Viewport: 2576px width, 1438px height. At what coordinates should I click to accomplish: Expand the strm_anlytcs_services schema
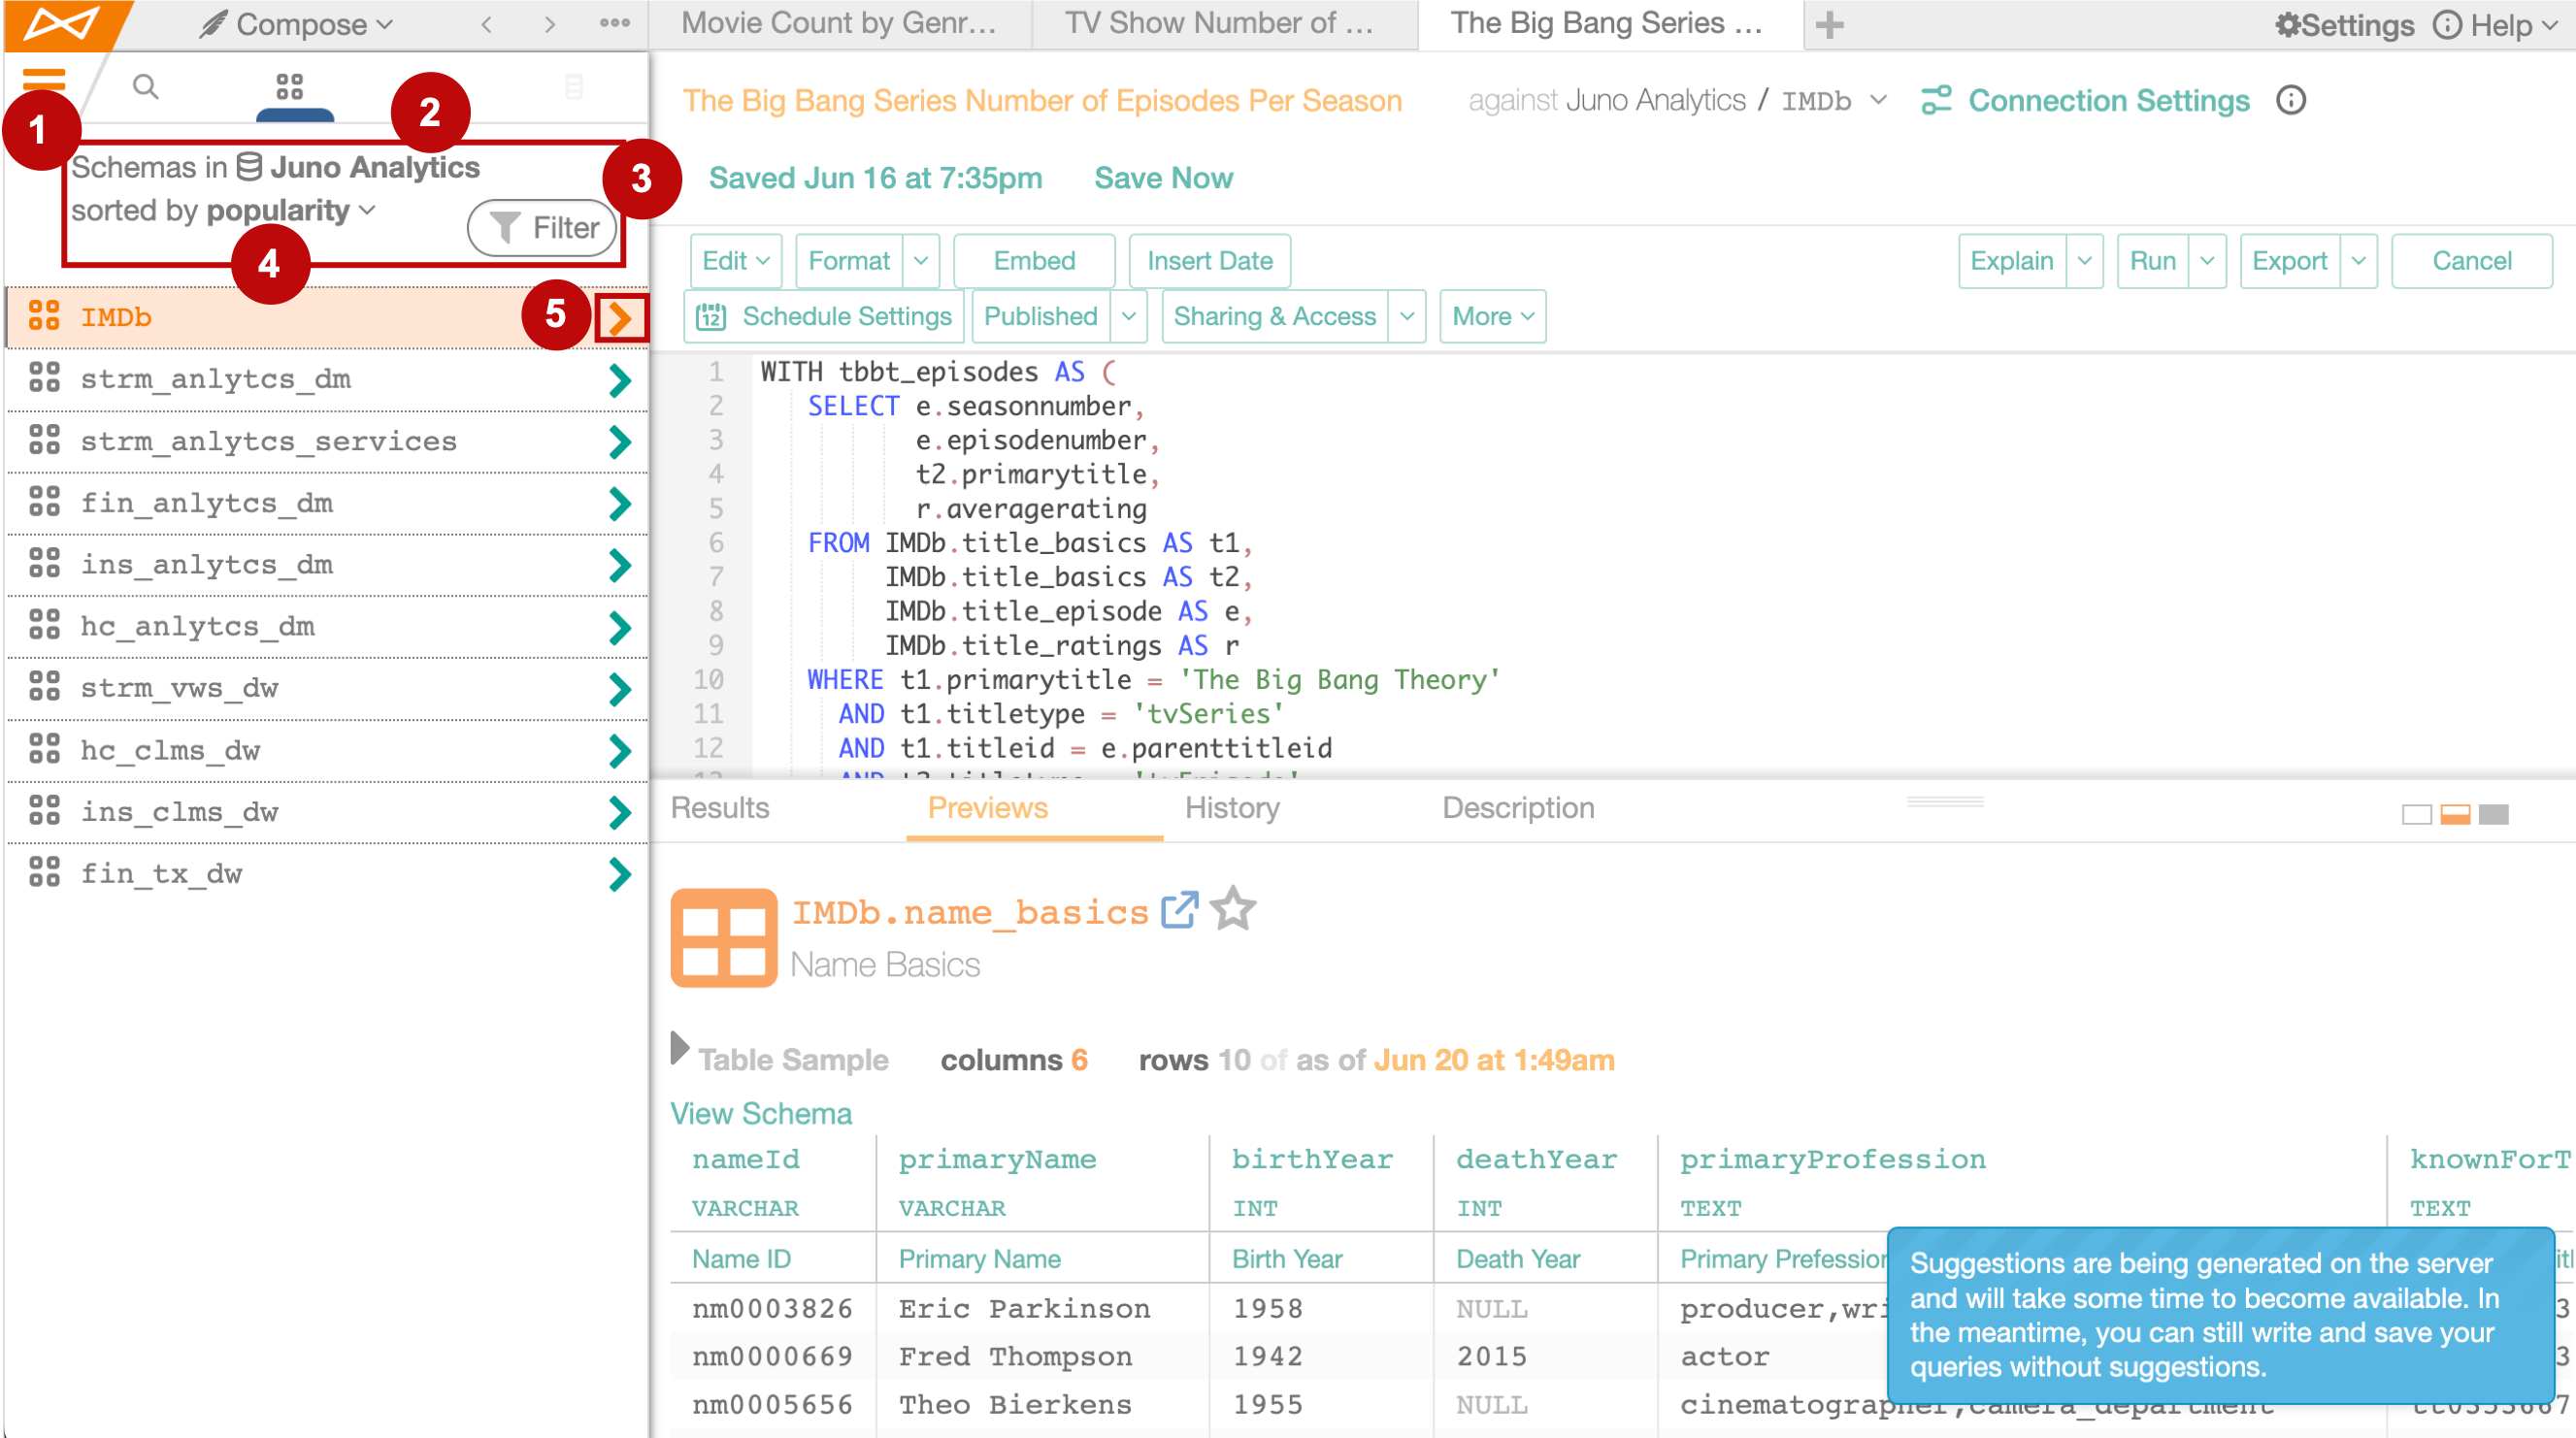tap(620, 441)
